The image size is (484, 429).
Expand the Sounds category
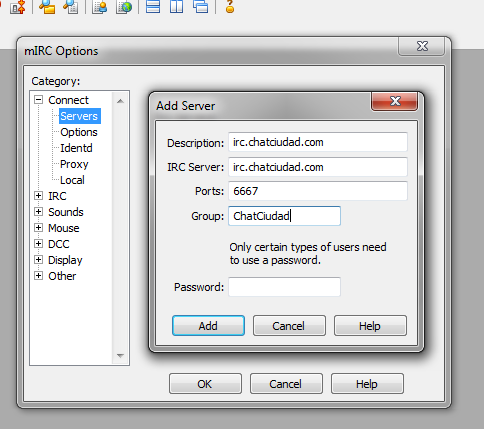pyautogui.click(x=39, y=212)
